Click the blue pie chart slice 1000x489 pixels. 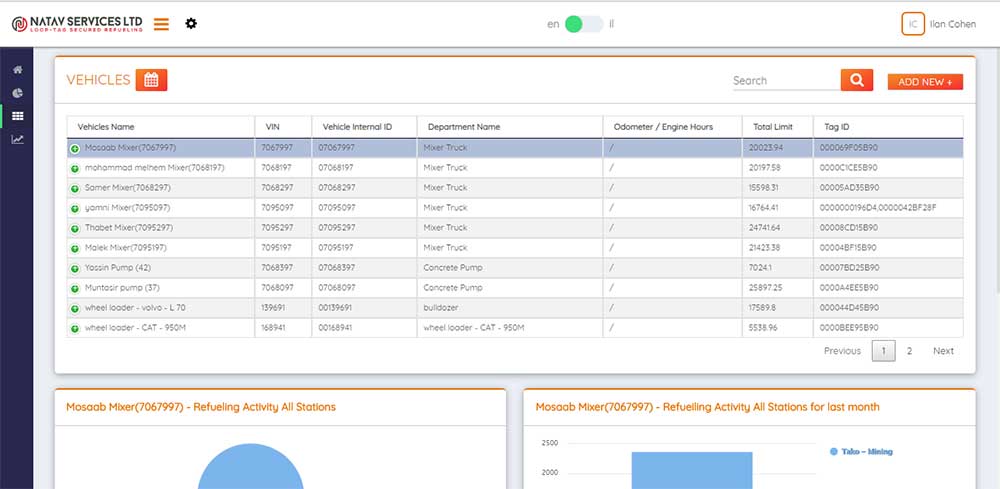pyautogui.click(x=251, y=469)
